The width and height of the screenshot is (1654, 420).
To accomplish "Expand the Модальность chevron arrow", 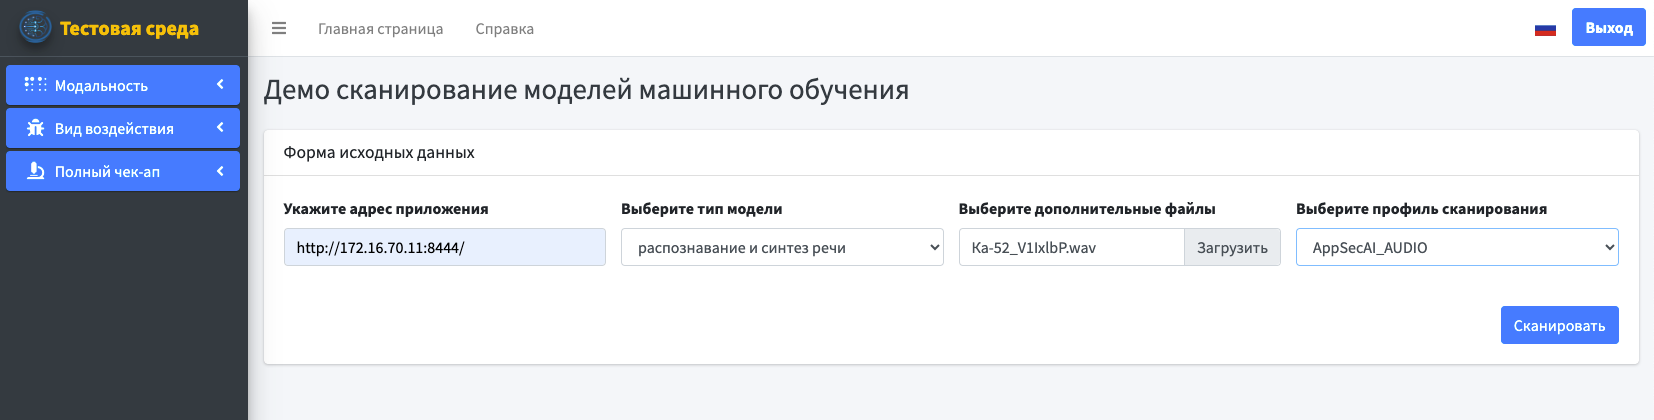I will pos(220,85).
